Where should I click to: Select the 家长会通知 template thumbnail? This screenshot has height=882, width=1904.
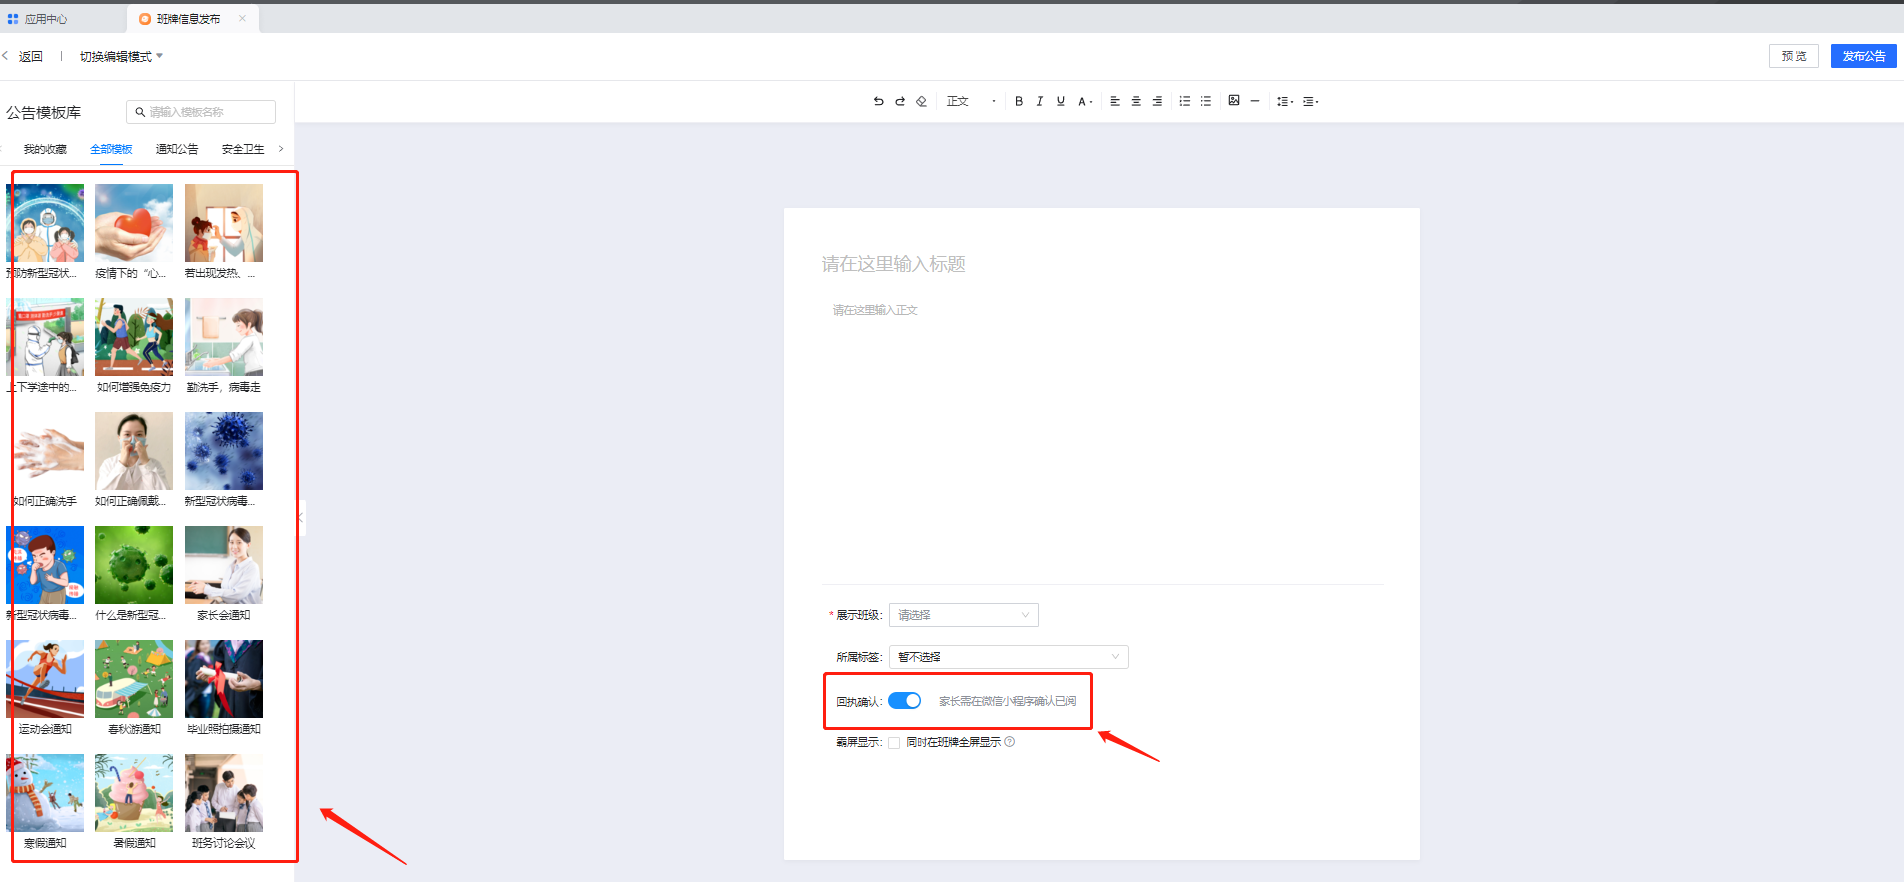224,565
